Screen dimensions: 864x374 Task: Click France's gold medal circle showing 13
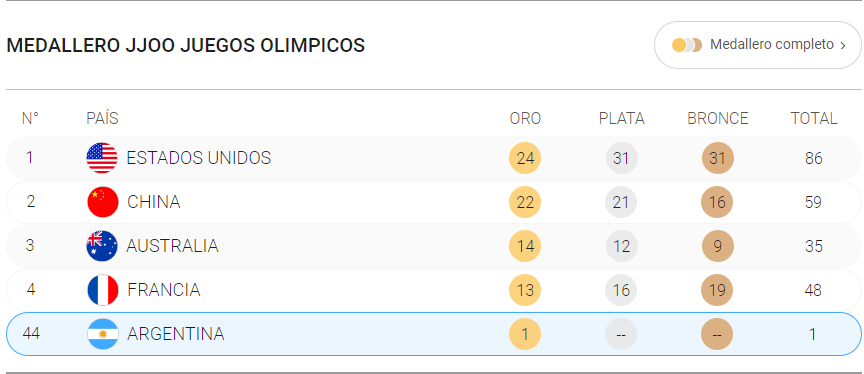coord(525,290)
